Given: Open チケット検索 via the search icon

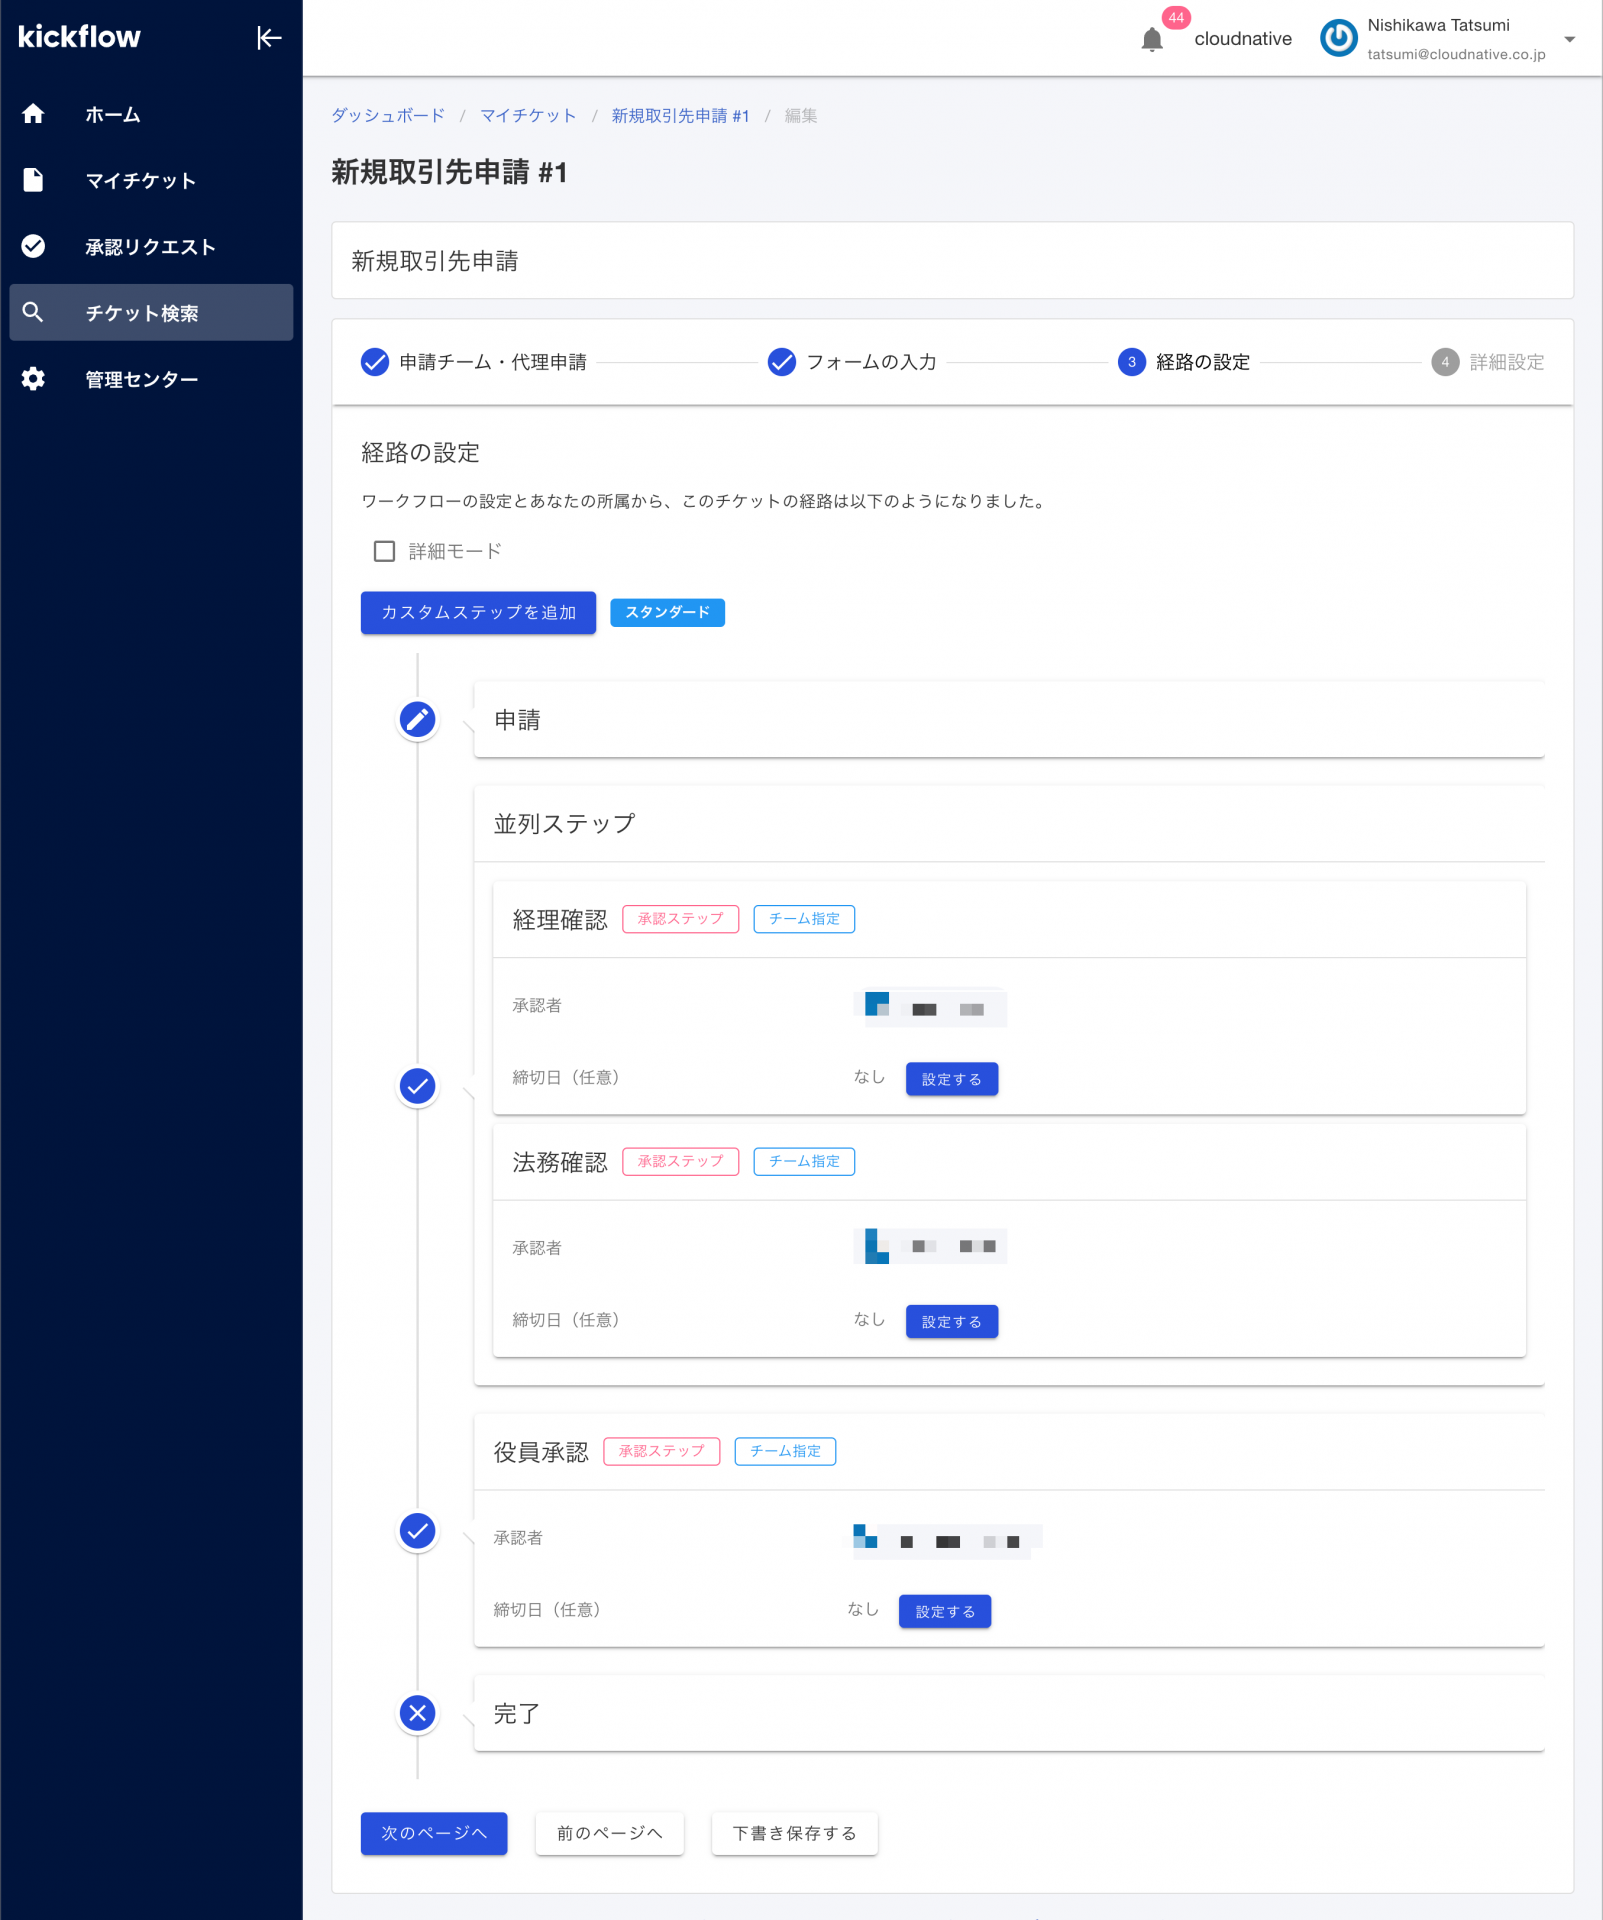Looking at the screenshot, I should [x=33, y=312].
